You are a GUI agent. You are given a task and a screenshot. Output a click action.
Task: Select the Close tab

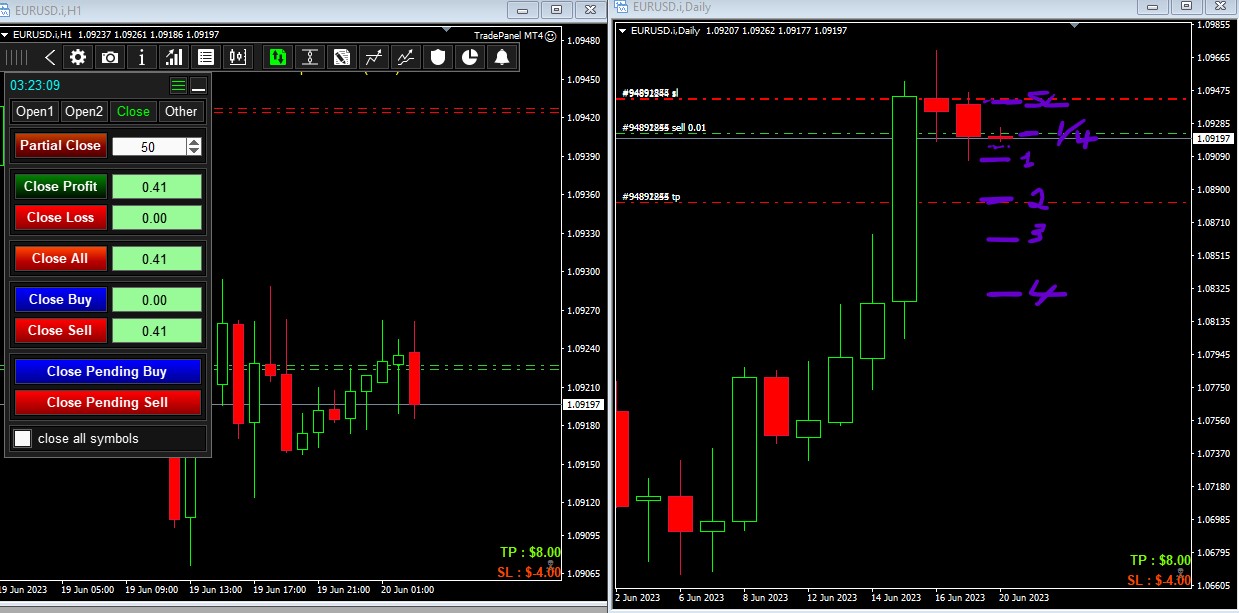pos(133,111)
